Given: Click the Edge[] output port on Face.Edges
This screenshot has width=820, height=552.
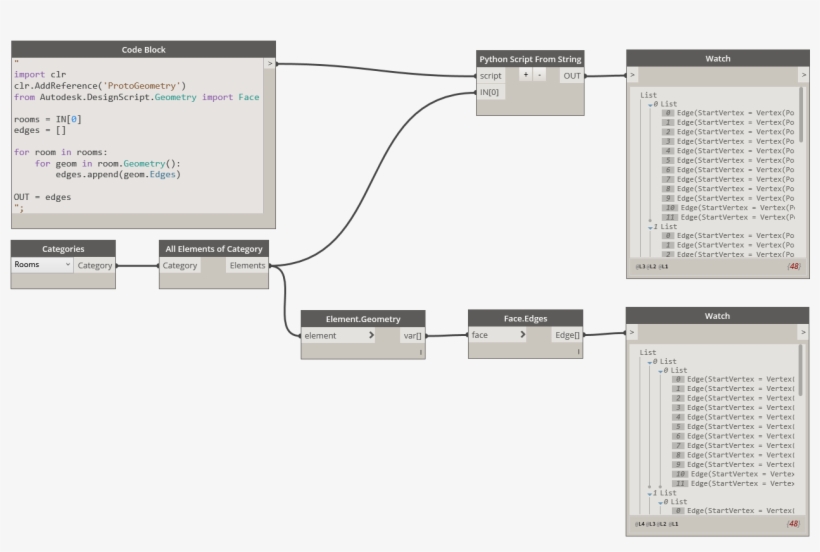Looking at the screenshot, I should click(x=567, y=335).
